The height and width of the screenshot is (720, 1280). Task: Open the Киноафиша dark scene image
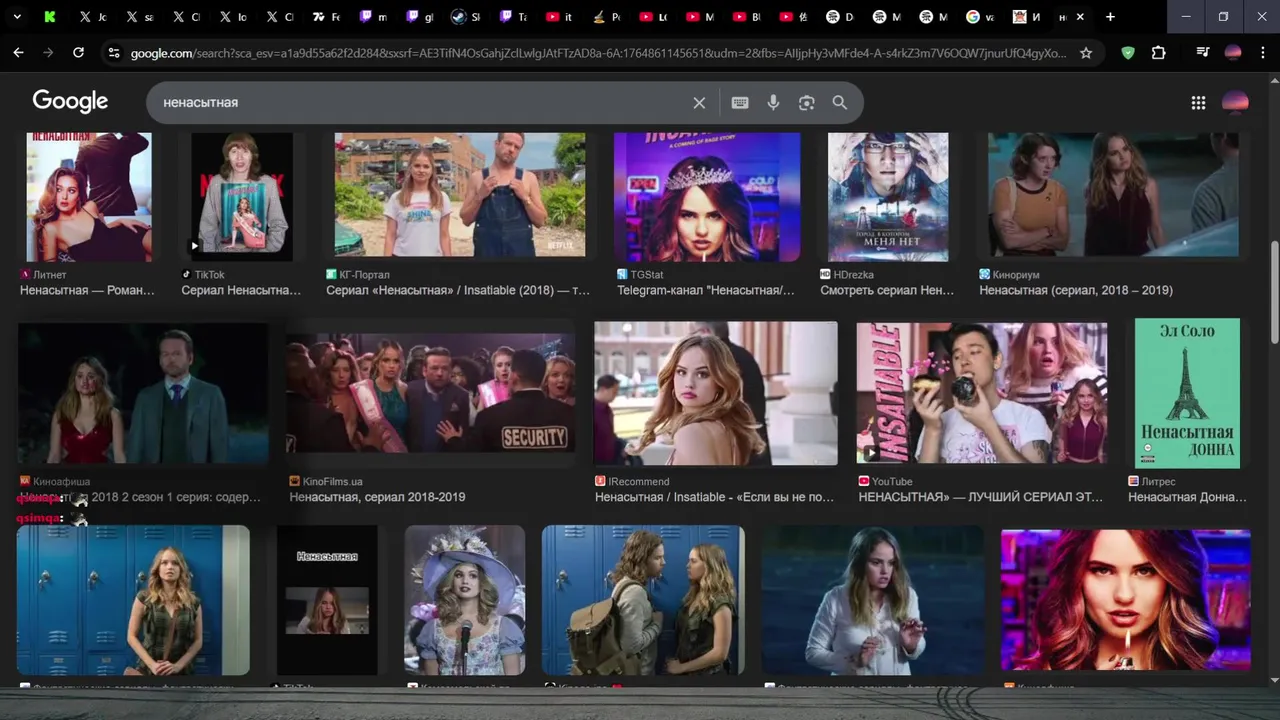(x=143, y=393)
